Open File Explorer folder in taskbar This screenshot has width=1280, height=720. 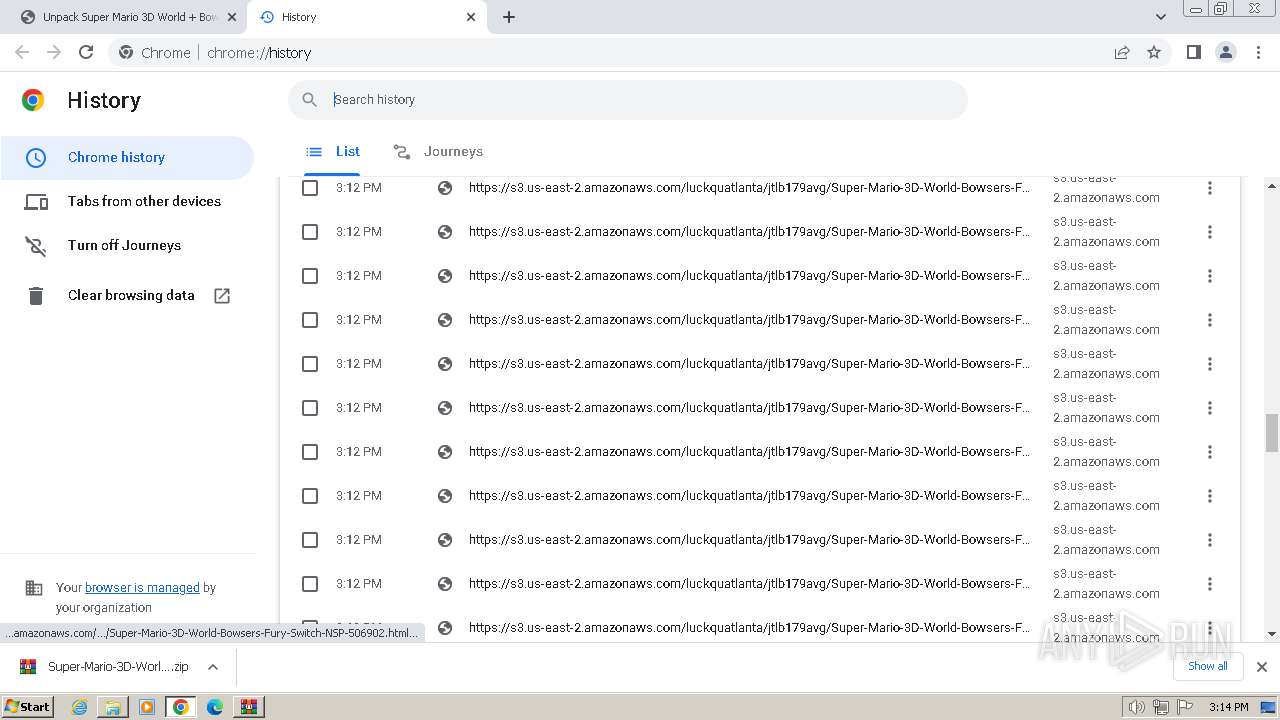click(x=113, y=707)
